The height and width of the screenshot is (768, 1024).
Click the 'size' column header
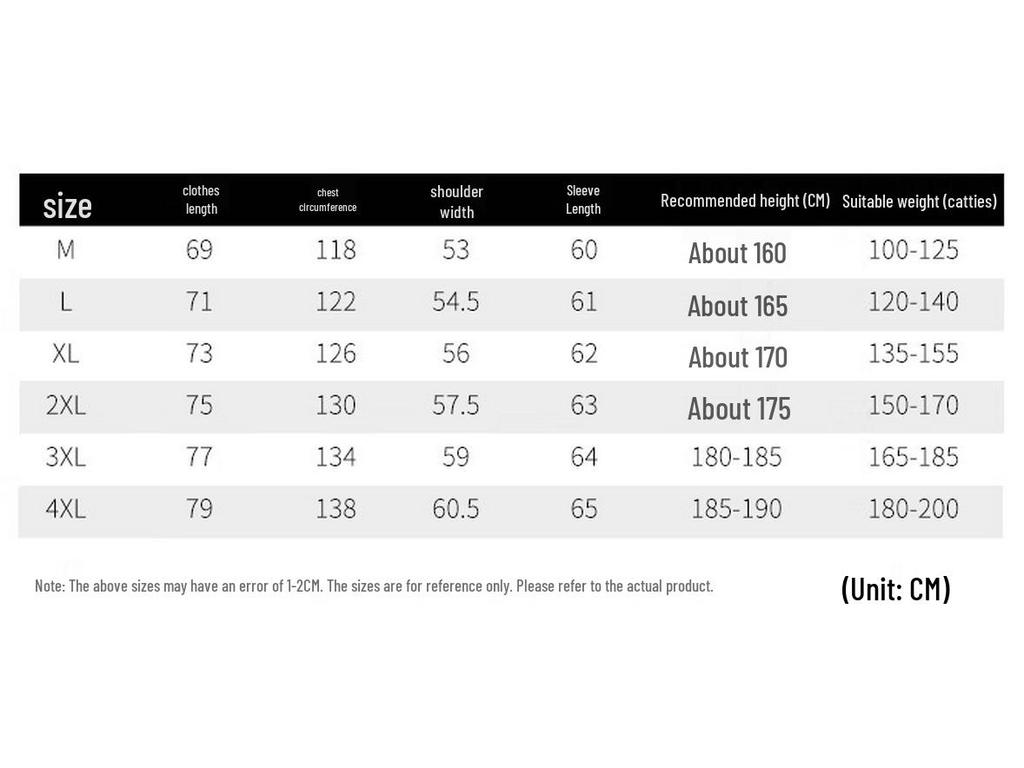pyautogui.click(x=67, y=206)
